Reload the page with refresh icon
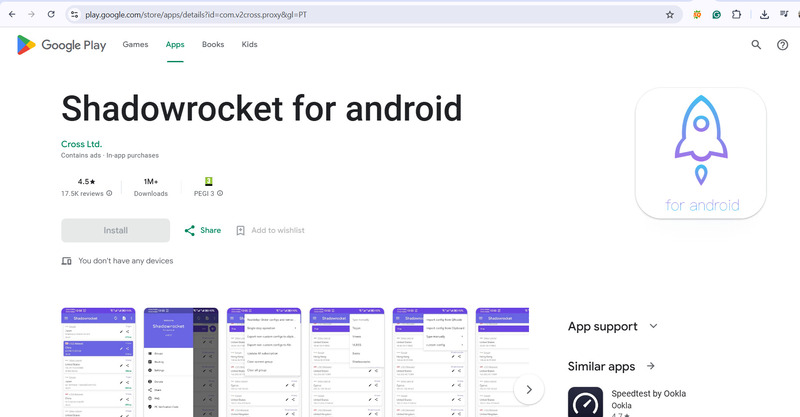Viewport: 800px width, 417px height. (x=51, y=14)
